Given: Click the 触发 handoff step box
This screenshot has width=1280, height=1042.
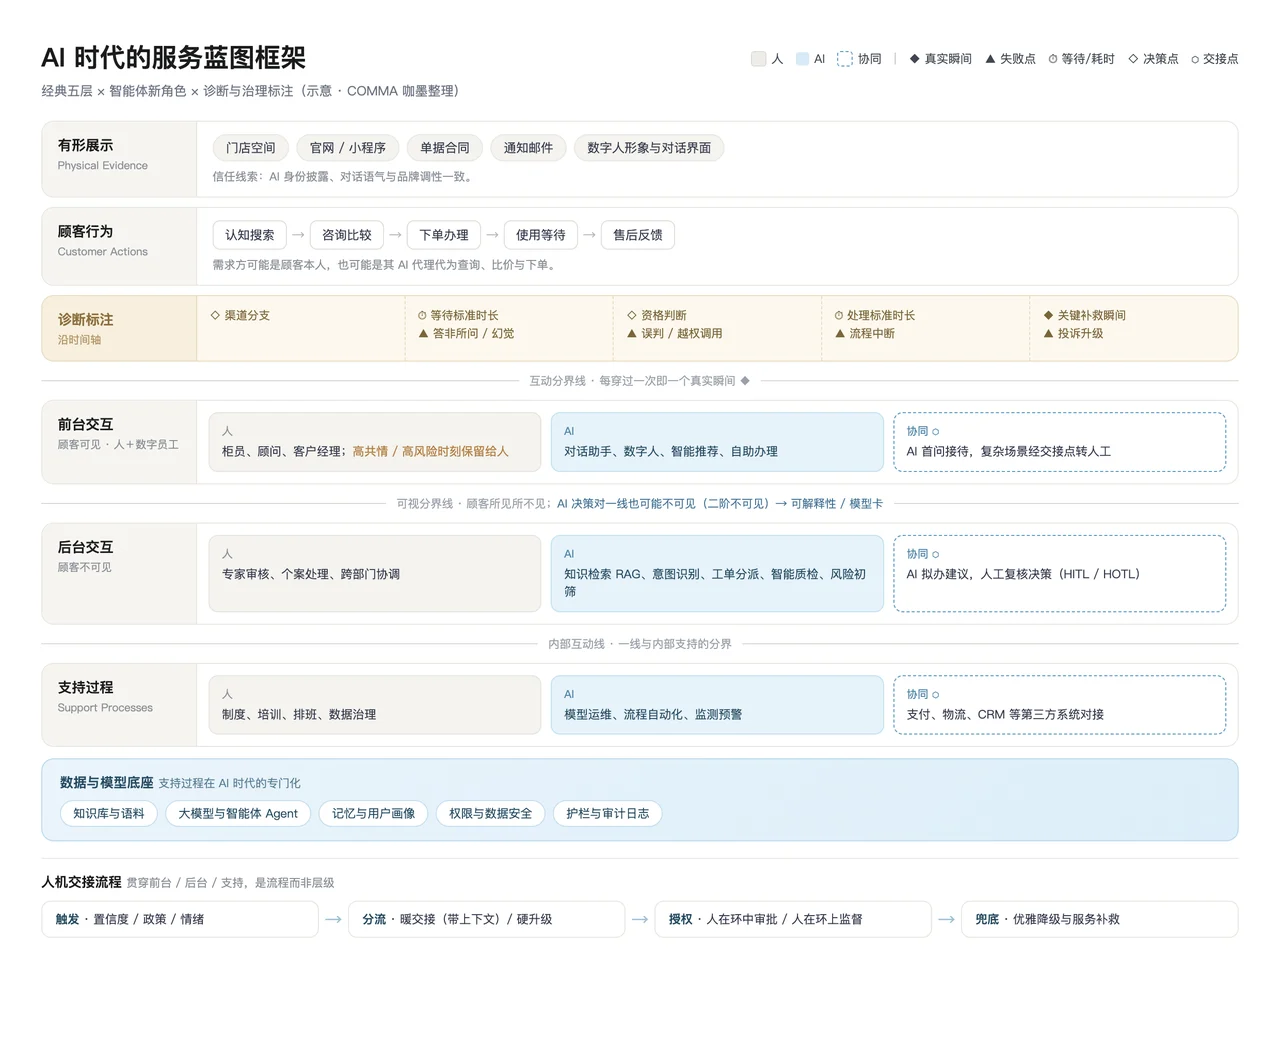Looking at the screenshot, I should coord(180,919).
